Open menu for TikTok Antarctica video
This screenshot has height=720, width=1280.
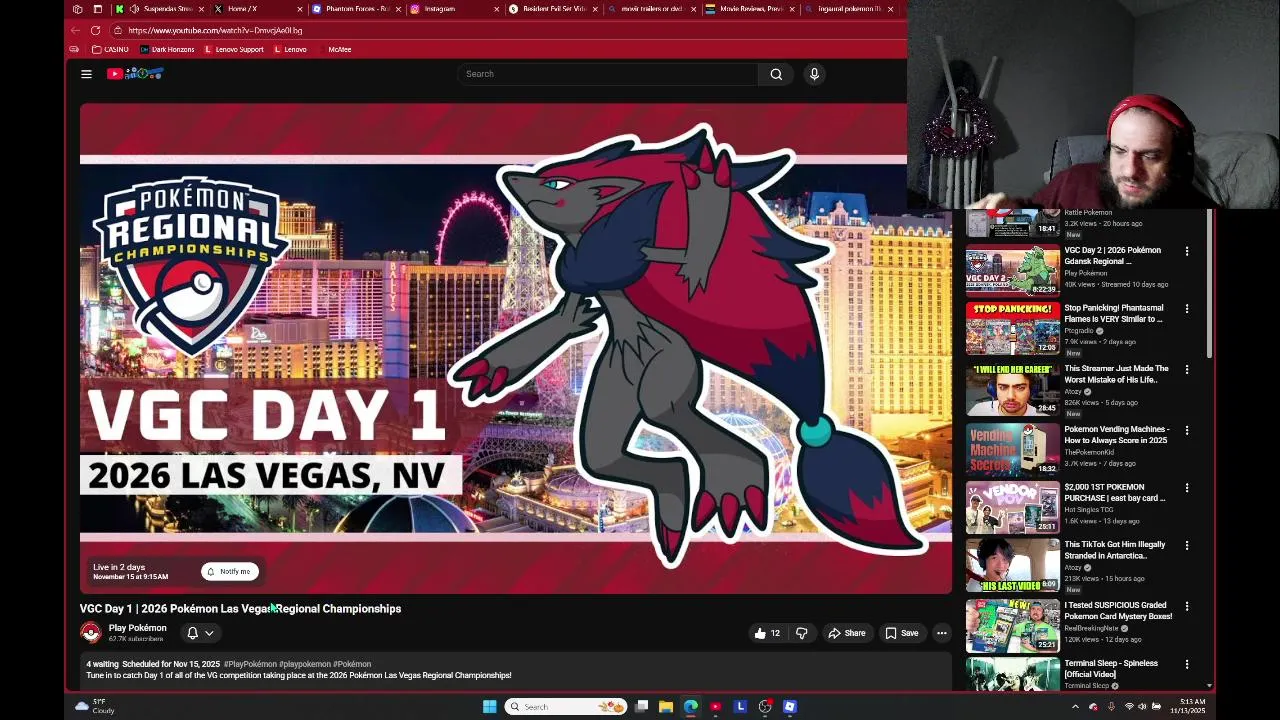pos(1187,546)
